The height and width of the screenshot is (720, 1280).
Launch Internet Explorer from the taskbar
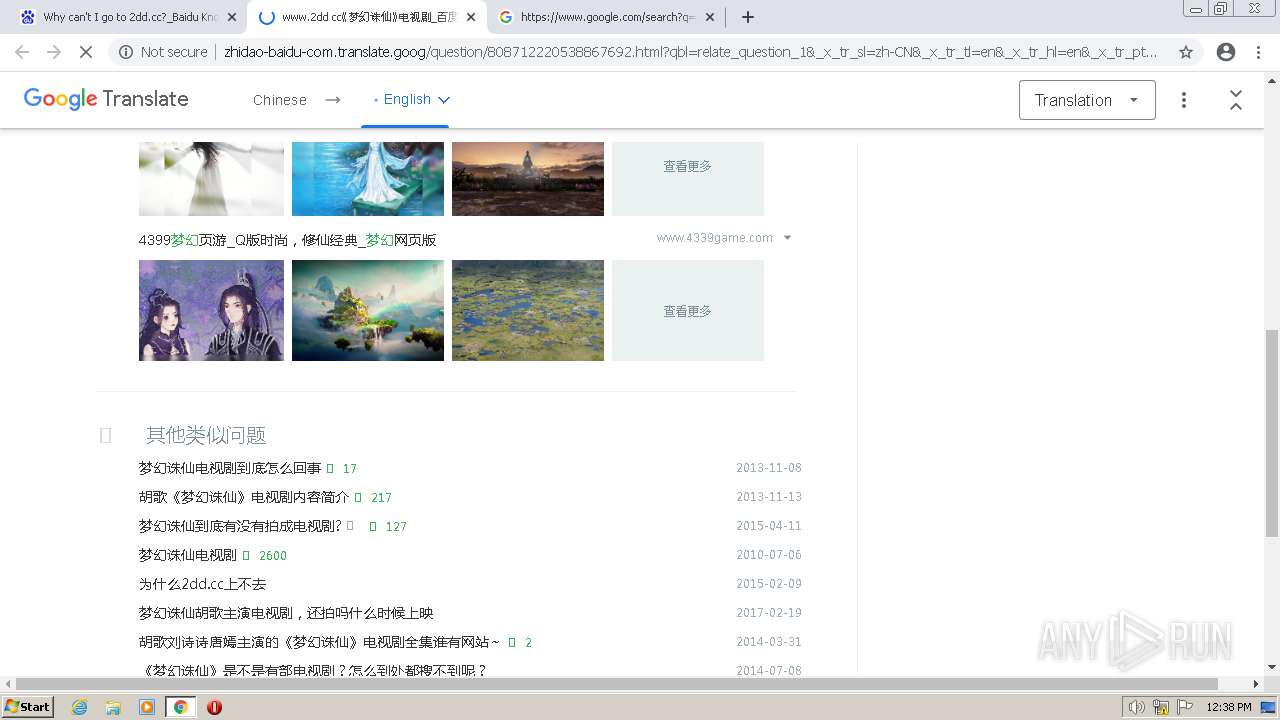click(80, 707)
